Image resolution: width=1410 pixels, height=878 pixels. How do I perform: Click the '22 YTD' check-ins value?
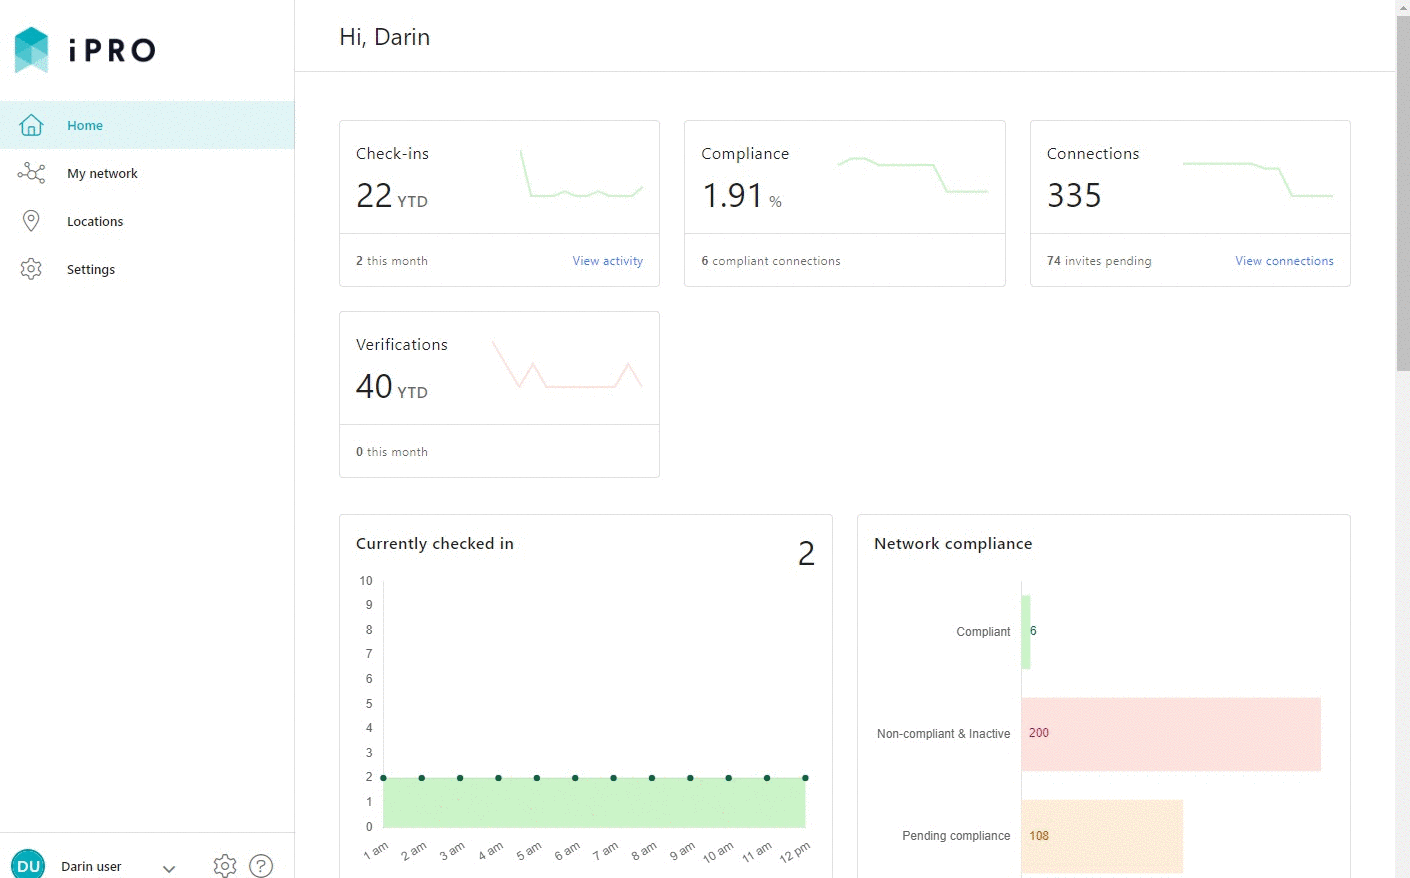click(x=392, y=195)
